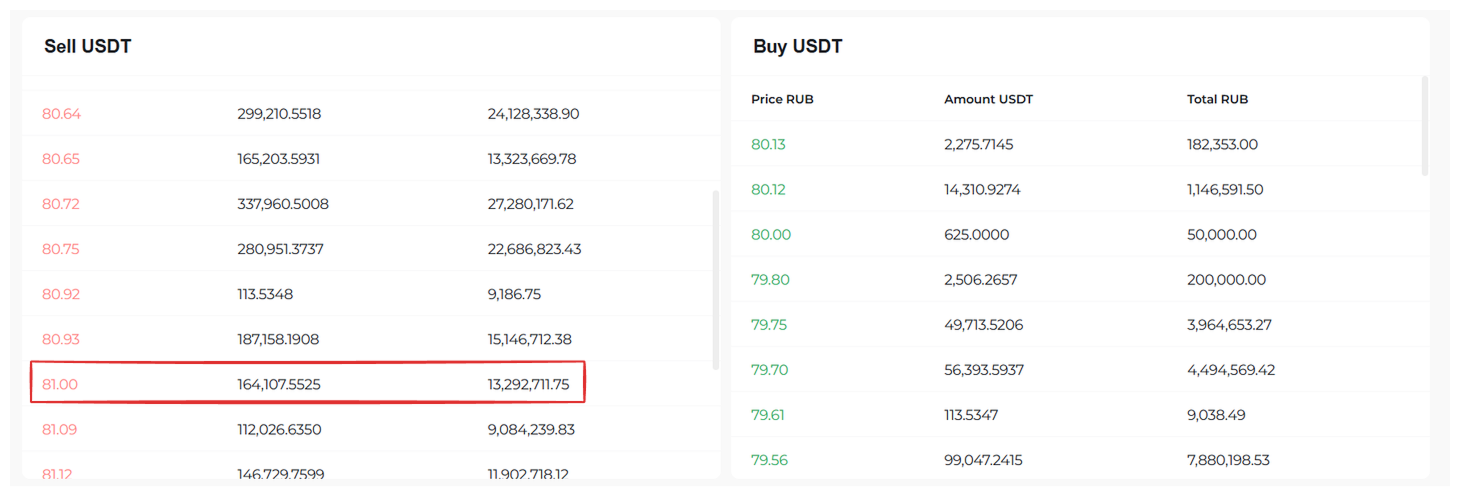The height and width of the screenshot is (496, 1460).
Task: Click the Buy USDT scrollbar
Action: pos(1424,126)
